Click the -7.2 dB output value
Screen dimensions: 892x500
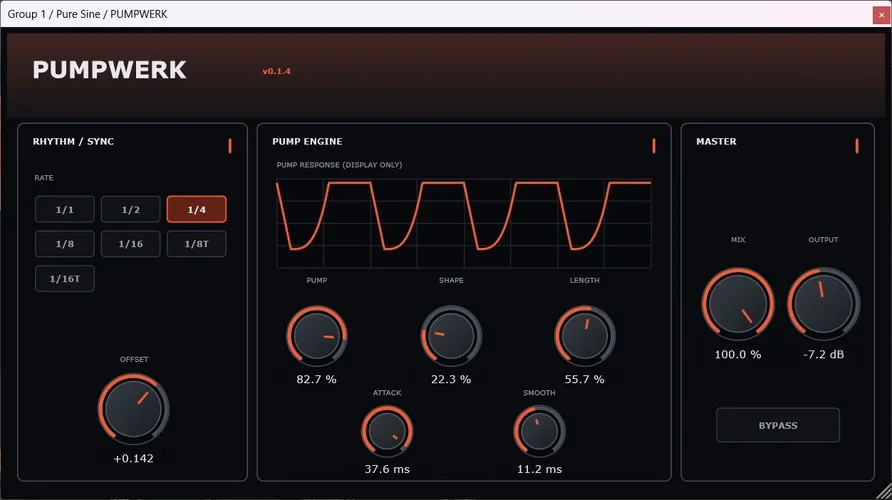tap(823, 354)
